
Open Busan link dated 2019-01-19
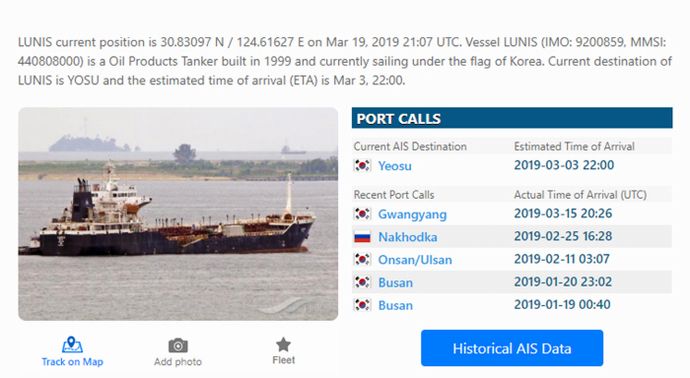click(x=395, y=305)
